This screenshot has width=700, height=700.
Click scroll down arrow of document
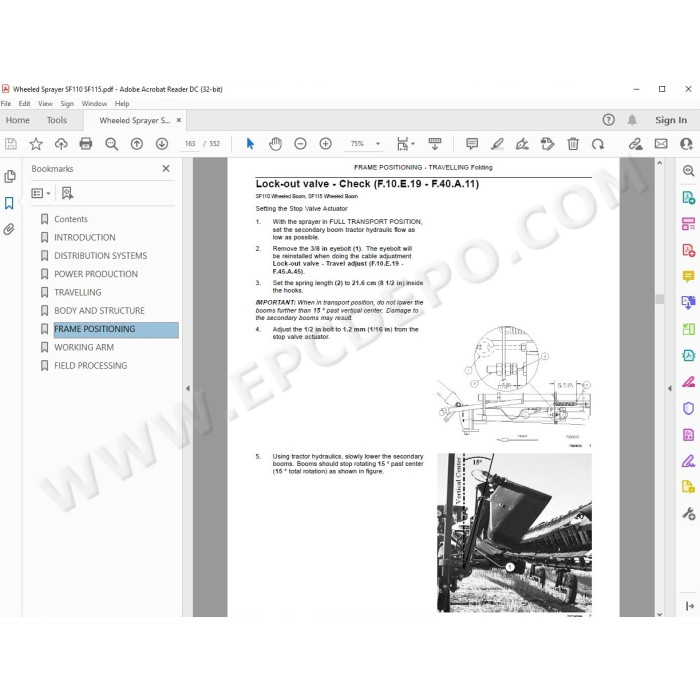tap(659, 614)
